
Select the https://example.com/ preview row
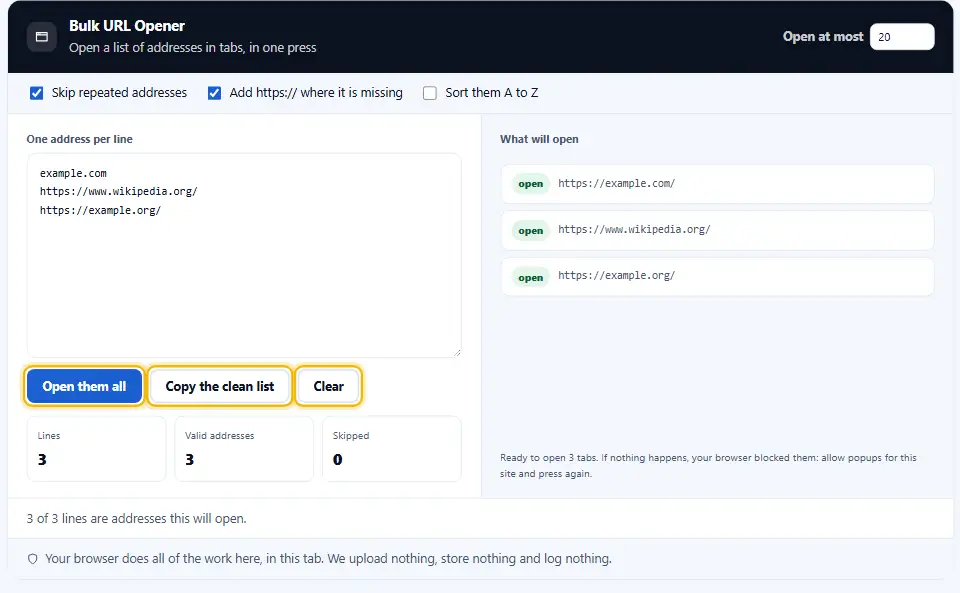(718, 184)
